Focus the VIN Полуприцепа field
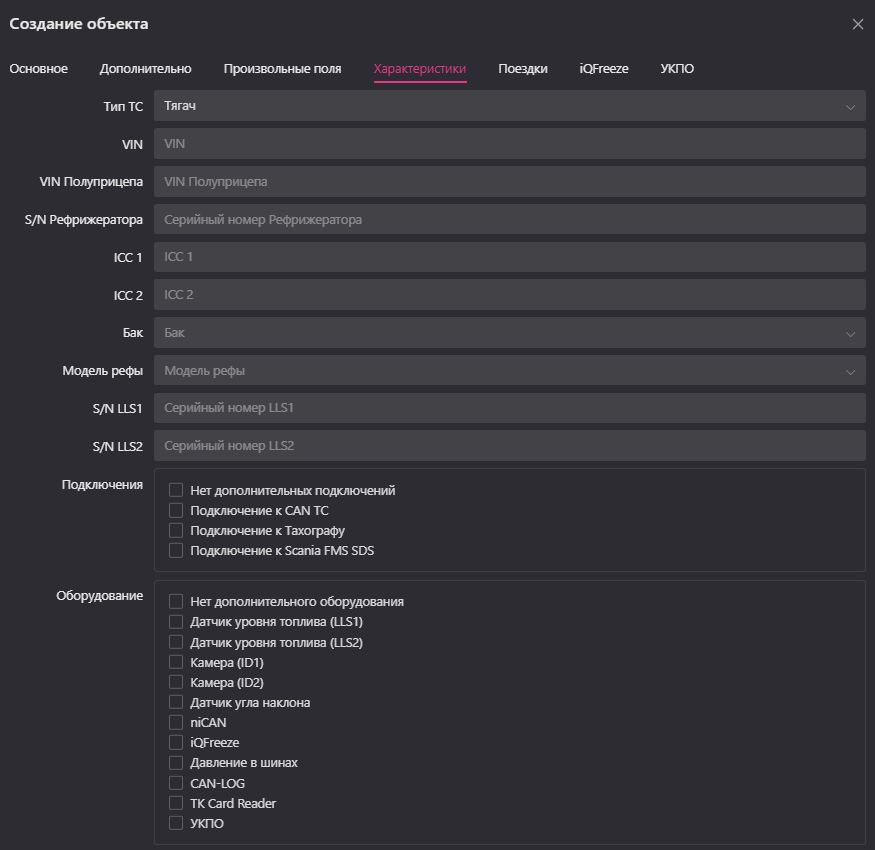Image resolution: width=875 pixels, height=850 pixels. click(509, 182)
